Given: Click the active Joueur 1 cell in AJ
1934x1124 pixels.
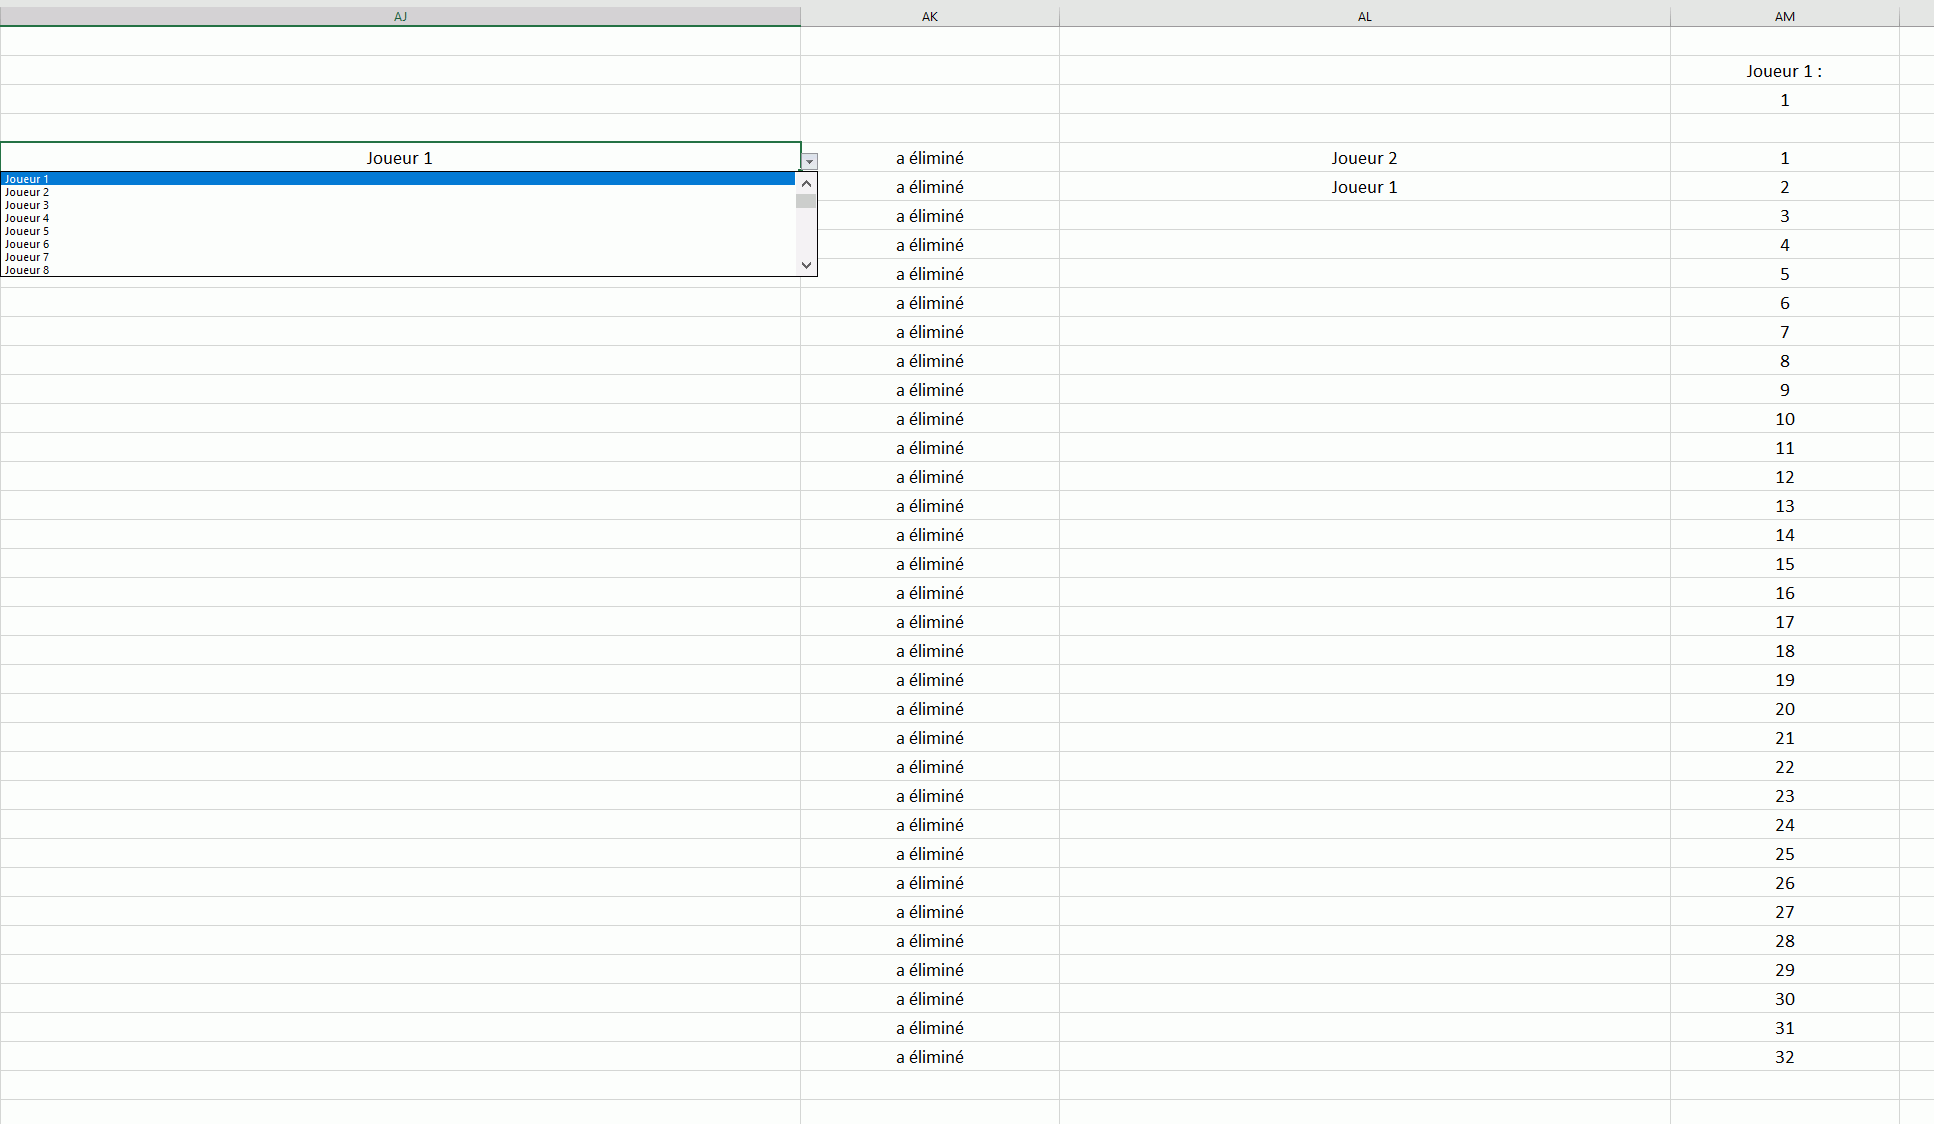Looking at the screenshot, I should [399, 158].
